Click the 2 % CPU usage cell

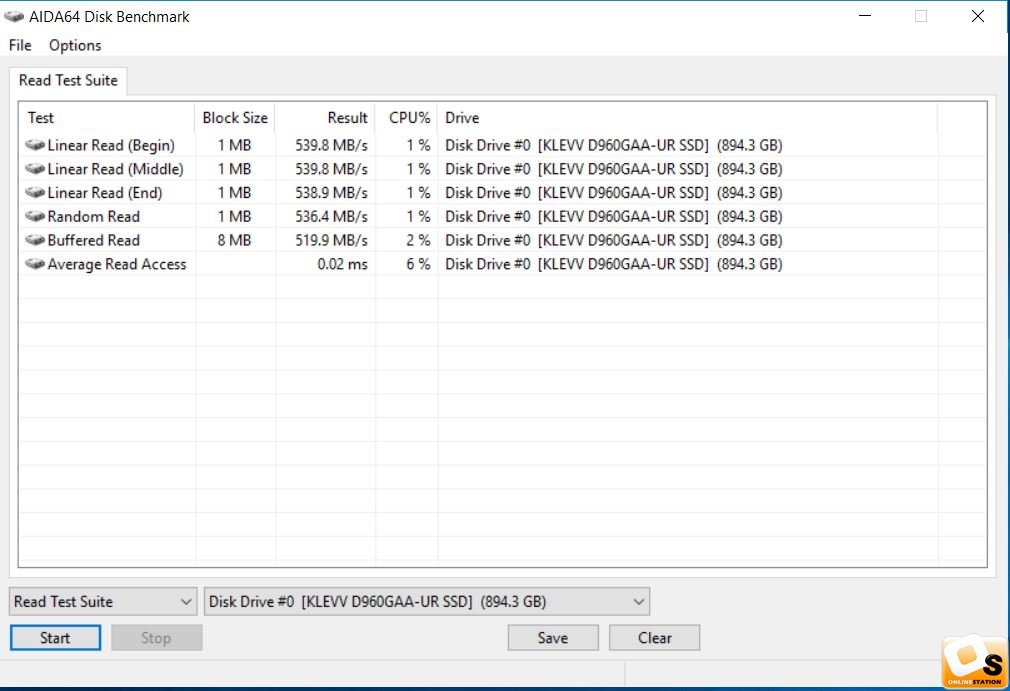tap(418, 240)
